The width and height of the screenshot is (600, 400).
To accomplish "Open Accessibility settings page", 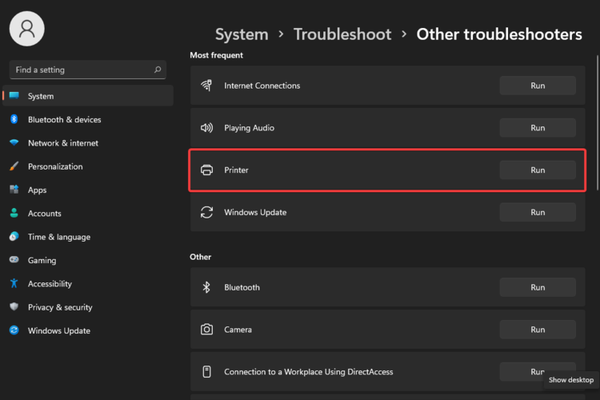I will point(49,284).
